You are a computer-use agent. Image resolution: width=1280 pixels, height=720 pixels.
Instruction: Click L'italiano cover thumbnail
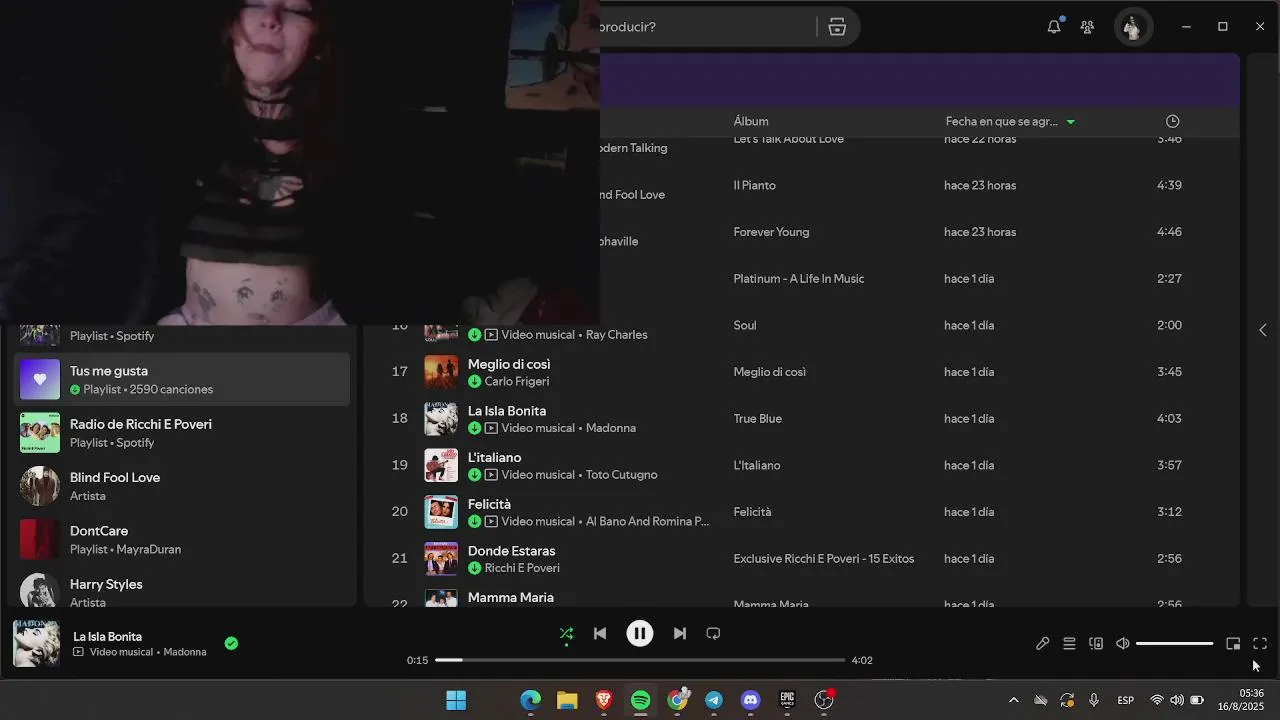pos(441,465)
